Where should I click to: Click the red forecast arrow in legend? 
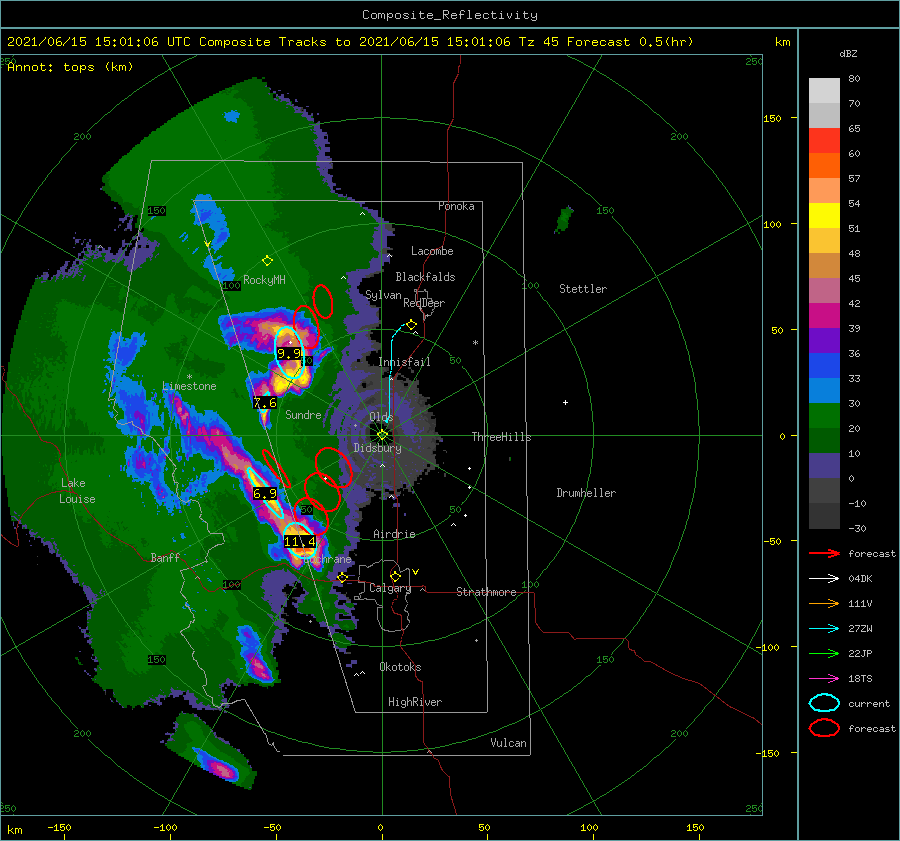[824, 553]
